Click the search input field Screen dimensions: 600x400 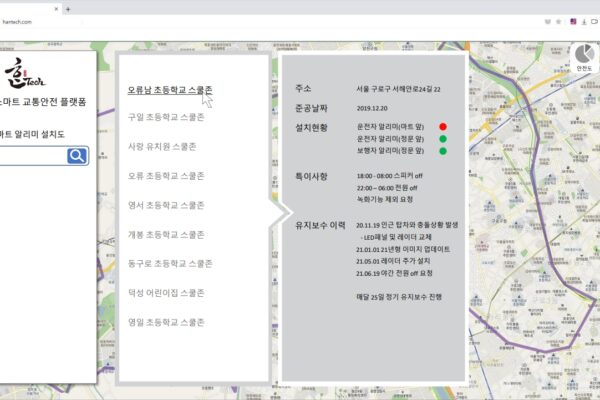click(x=32, y=155)
